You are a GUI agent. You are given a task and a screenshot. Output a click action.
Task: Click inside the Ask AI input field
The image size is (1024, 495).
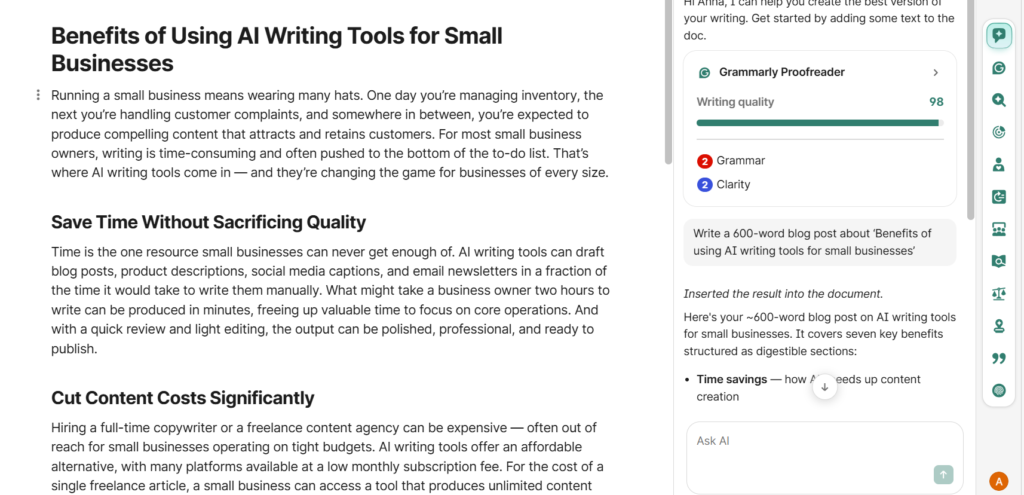[810, 441]
